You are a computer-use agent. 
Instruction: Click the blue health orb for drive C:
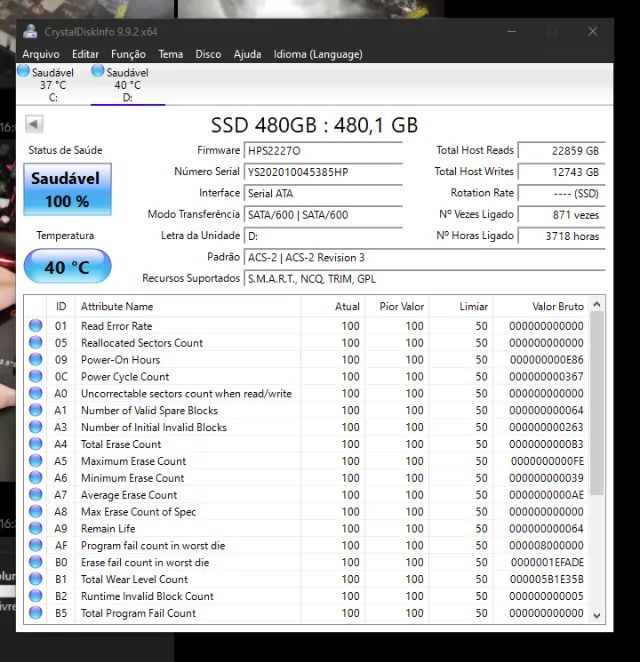pyautogui.click(x=24, y=71)
